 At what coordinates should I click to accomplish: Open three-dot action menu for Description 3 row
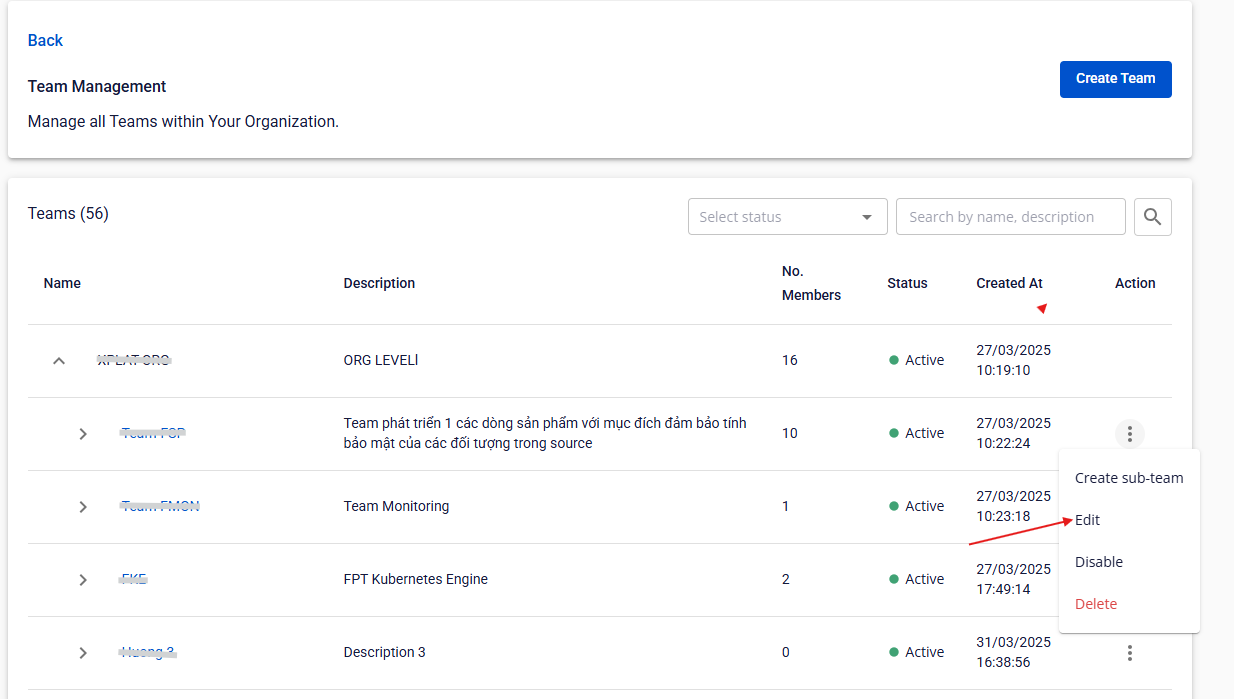[1129, 653]
